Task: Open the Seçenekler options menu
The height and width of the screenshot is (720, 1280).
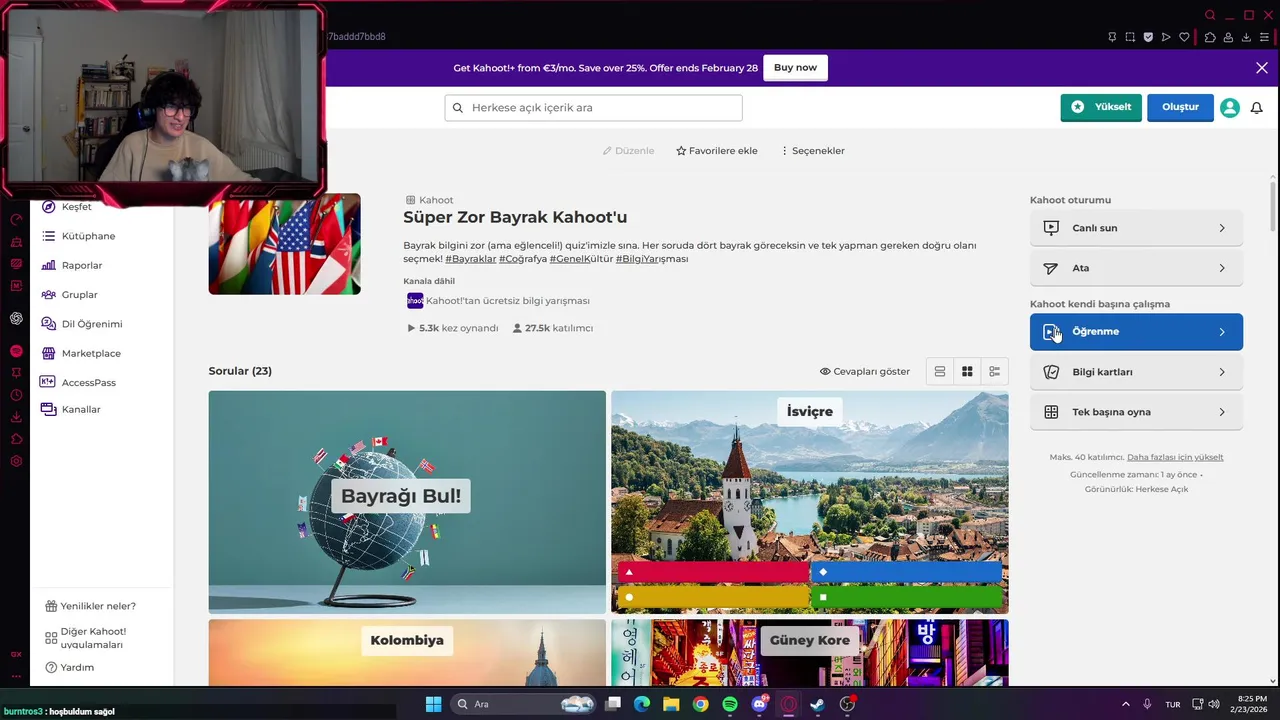Action: point(812,151)
